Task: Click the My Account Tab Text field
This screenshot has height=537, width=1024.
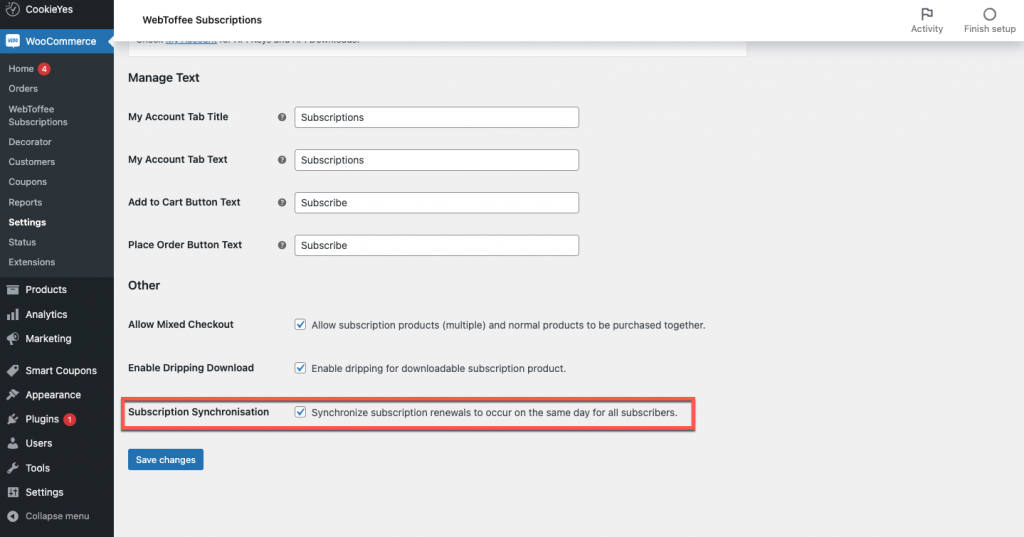Action: [x=436, y=160]
